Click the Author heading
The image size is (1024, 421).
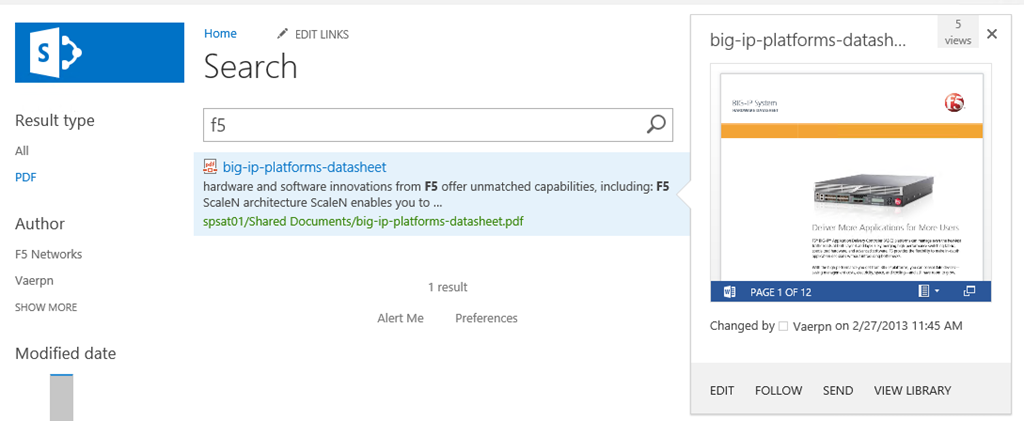40,224
